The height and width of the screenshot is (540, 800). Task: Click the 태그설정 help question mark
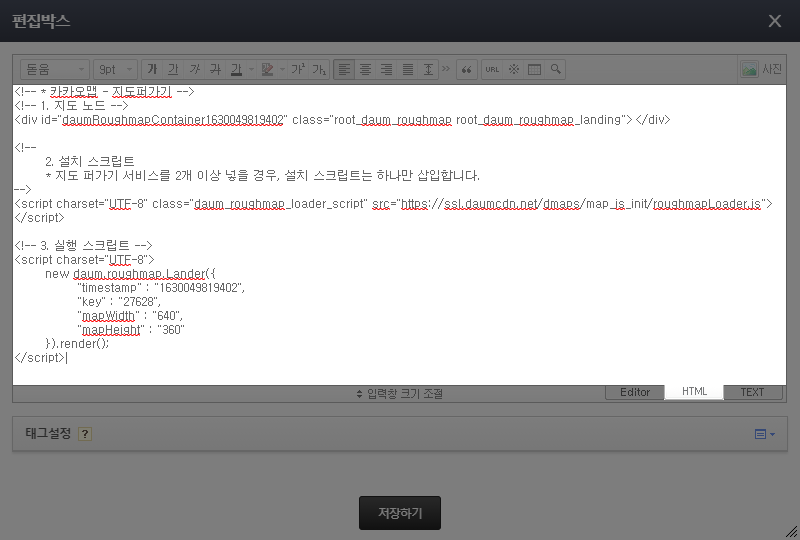click(x=85, y=434)
